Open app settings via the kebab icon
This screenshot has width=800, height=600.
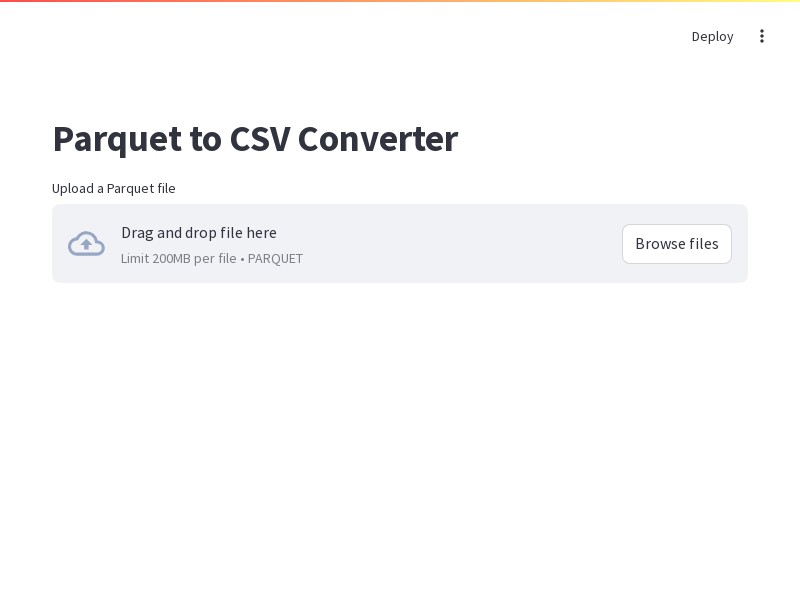point(761,36)
